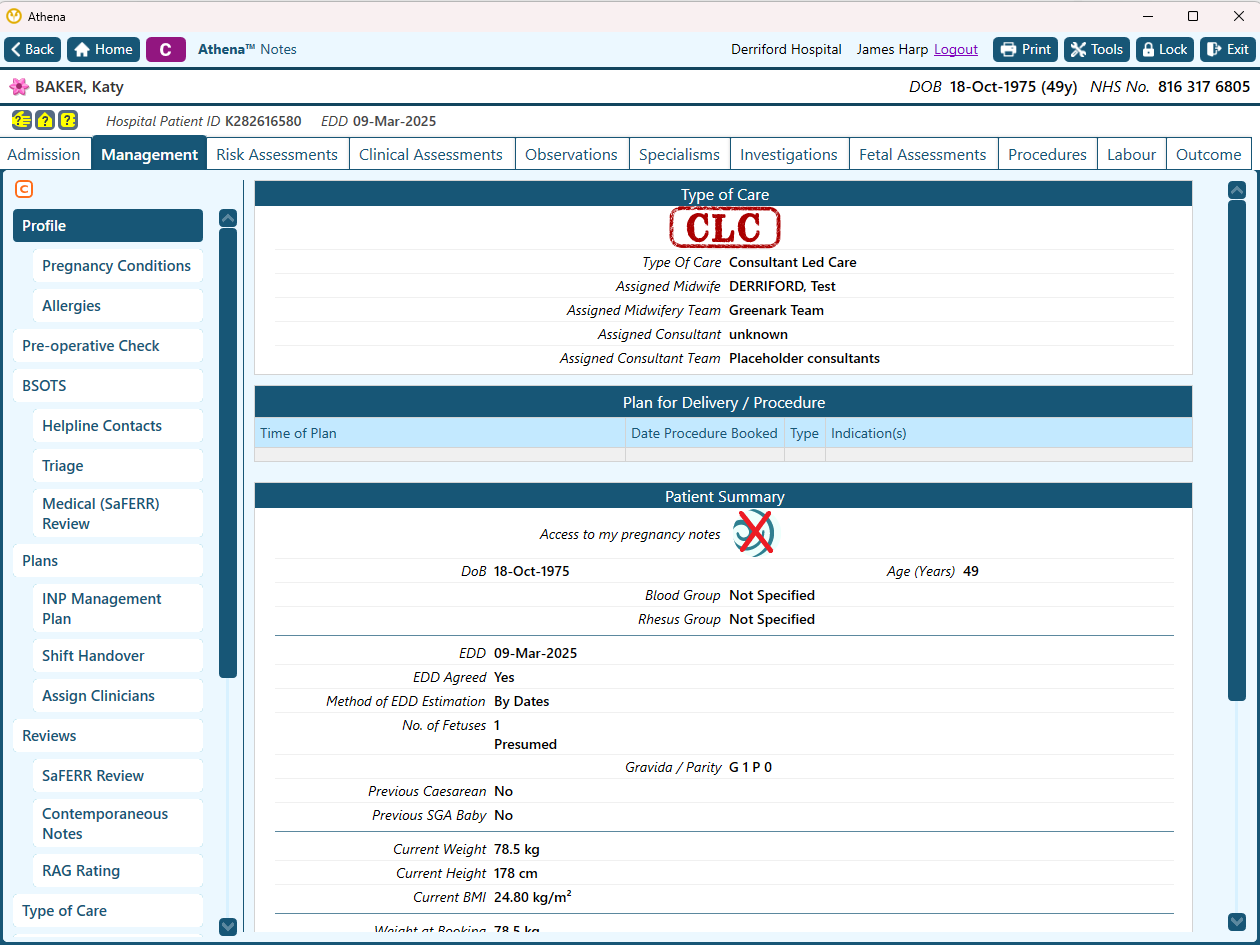Image resolution: width=1260 pixels, height=945 pixels.
Task: Print the current notes
Action: click(1025, 49)
